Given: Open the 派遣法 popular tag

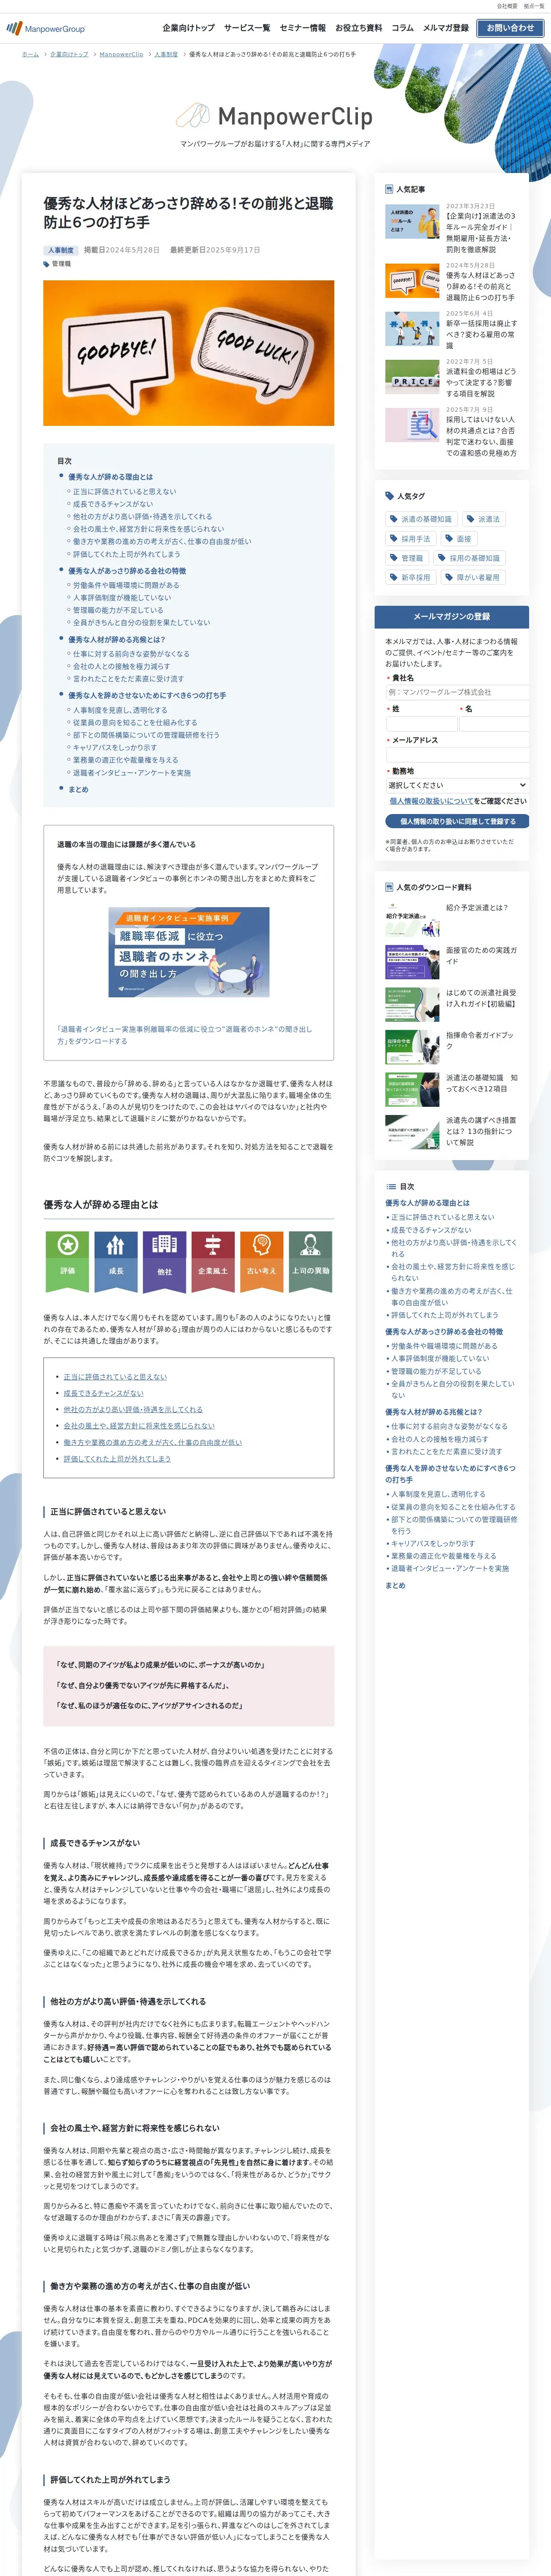Looking at the screenshot, I should click(x=483, y=519).
